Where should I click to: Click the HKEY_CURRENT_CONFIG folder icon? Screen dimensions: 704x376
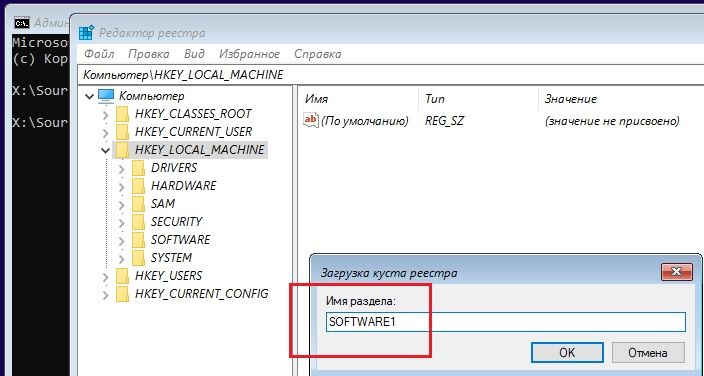coord(123,294)
